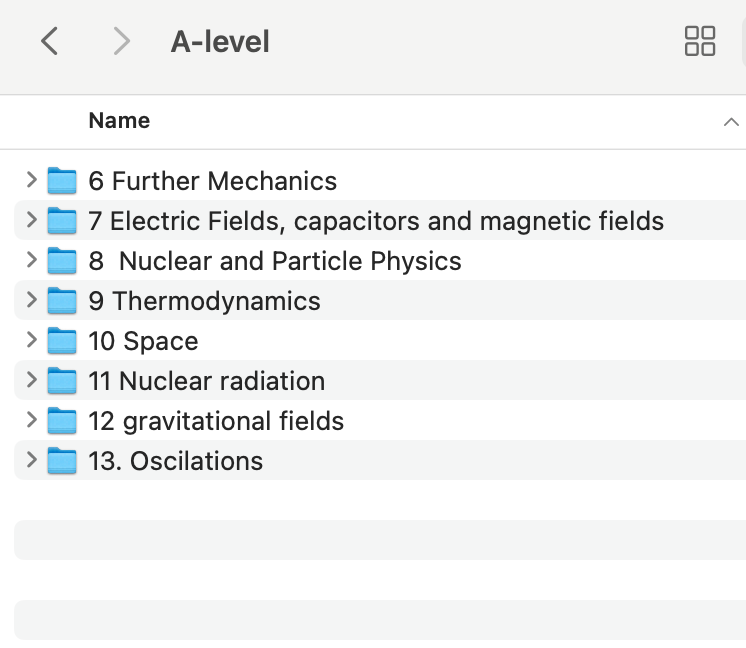Click the back navigation arrow
The image size is (746, 648).
[x=49, y=41]
